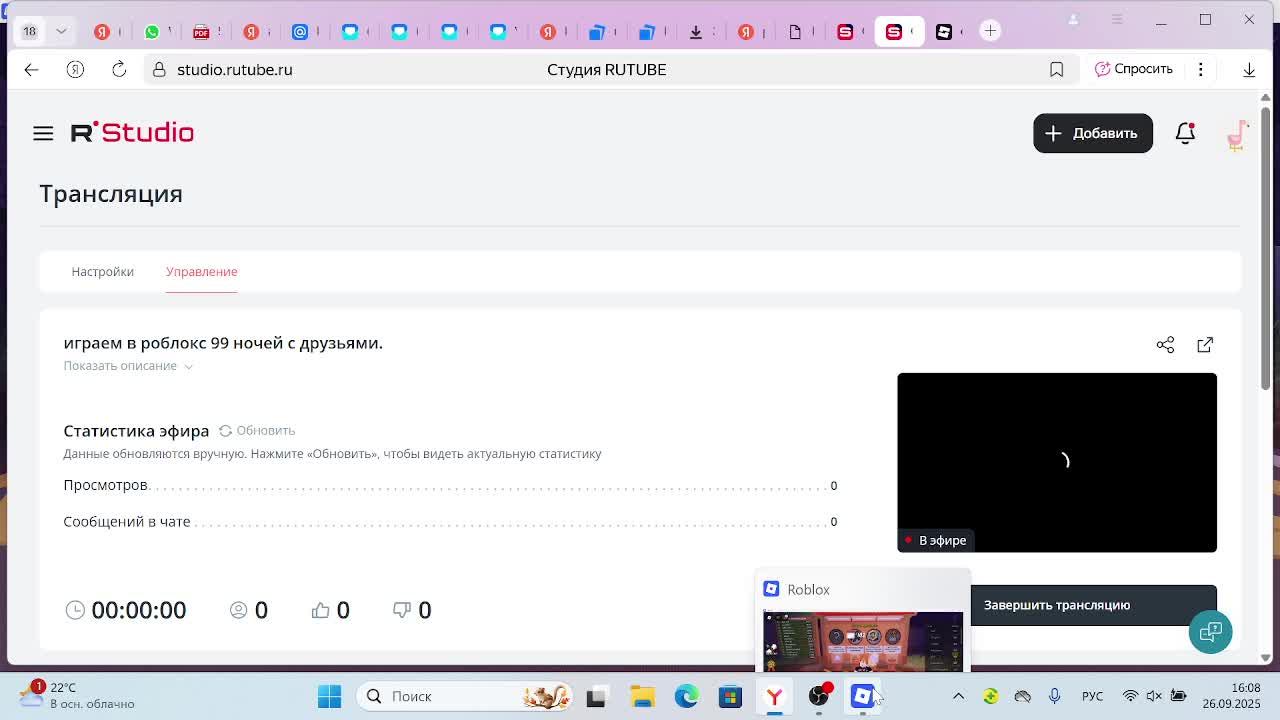This screenshot has height=720, width=1280.
Task: Open the notifications bell
Action: point(1185,133)
